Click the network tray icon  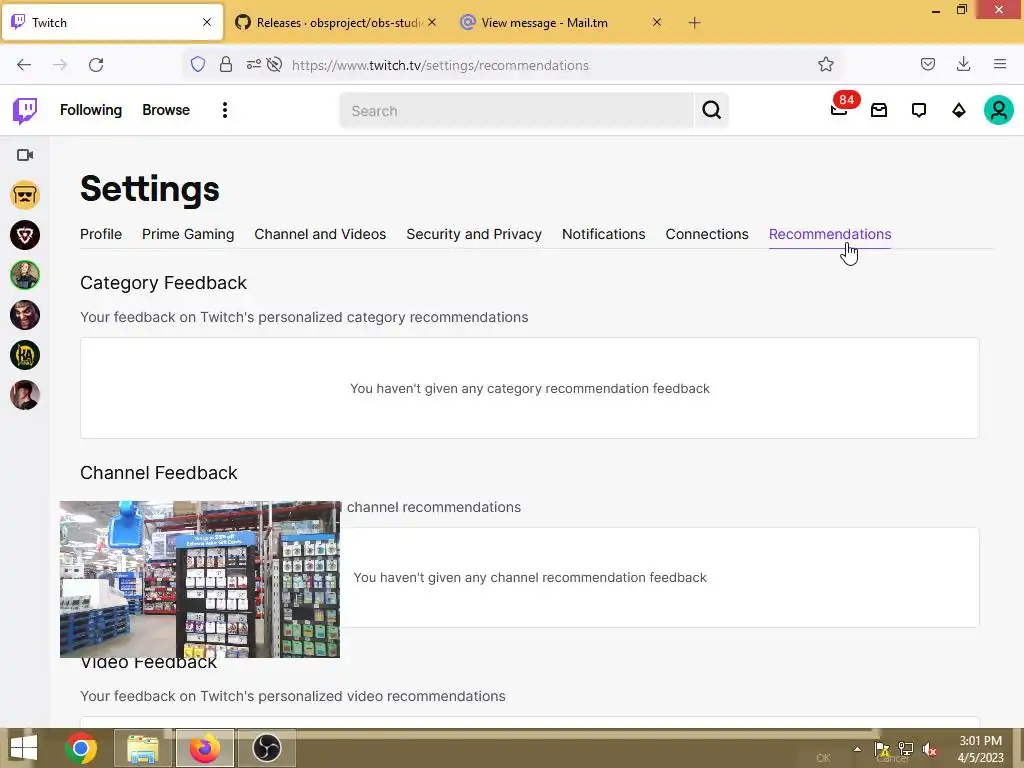tap(906, 749)
